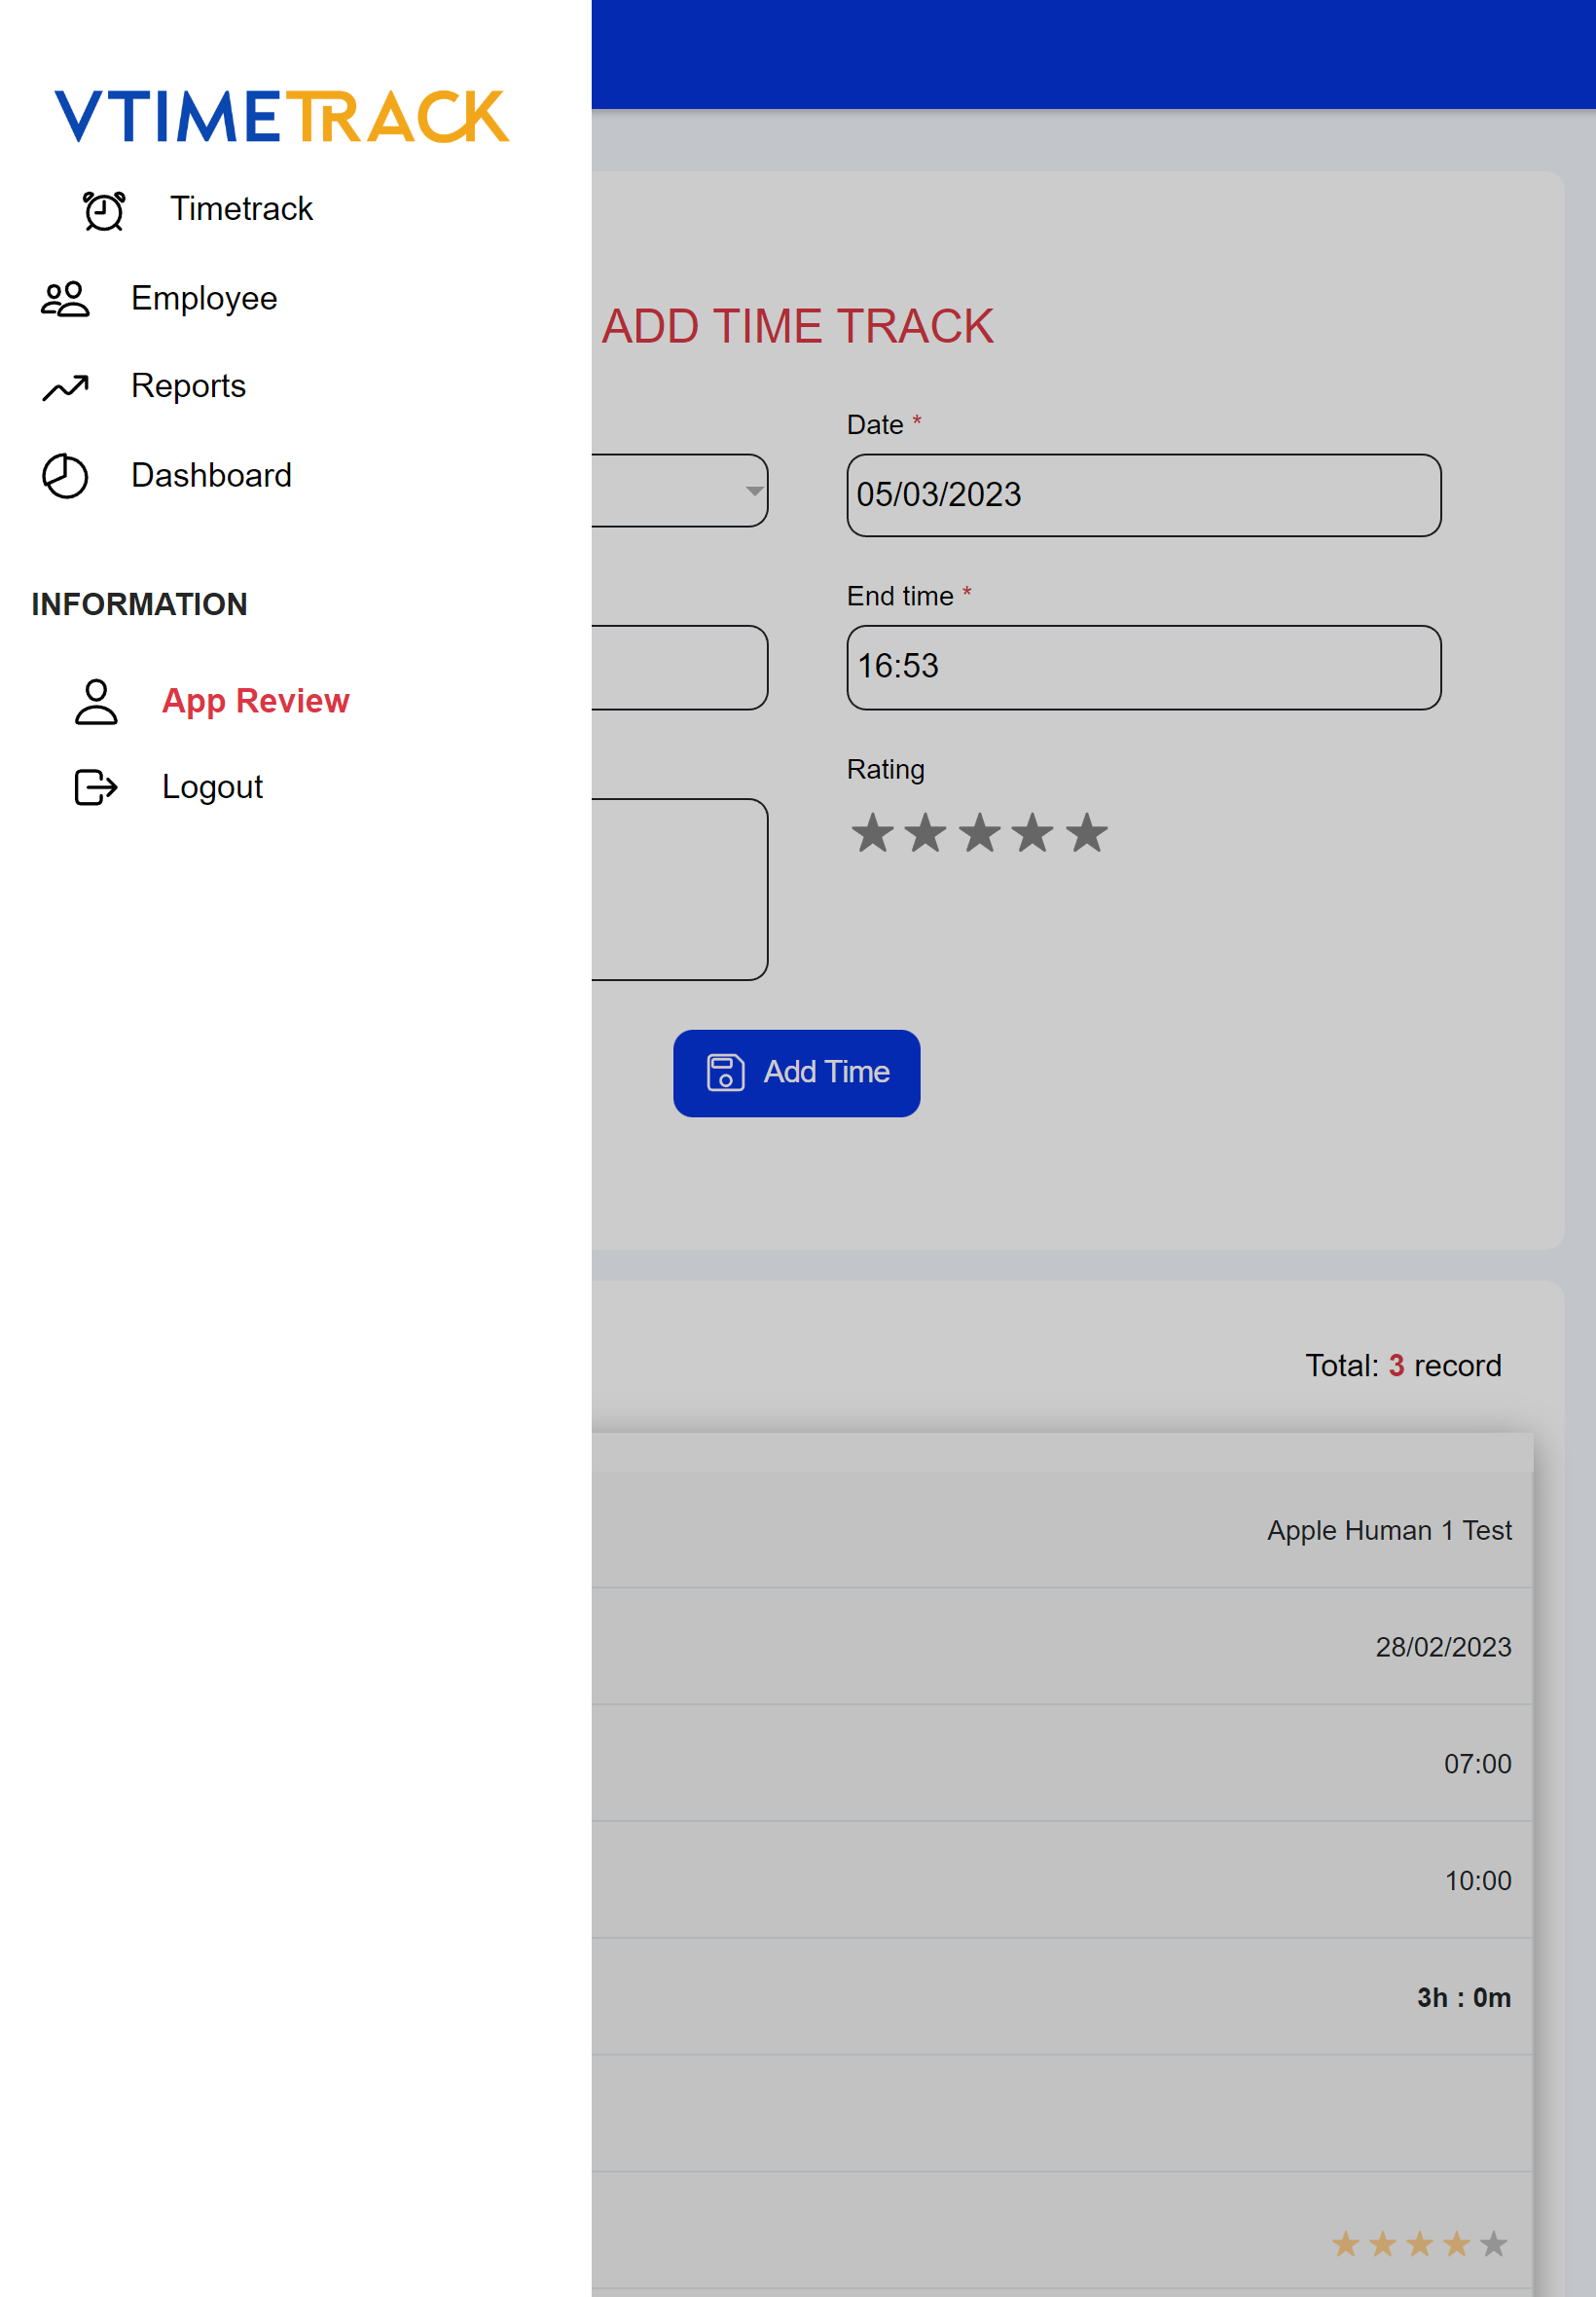Open the App Review link
1596x2297 pixels.
click(256, 701)
